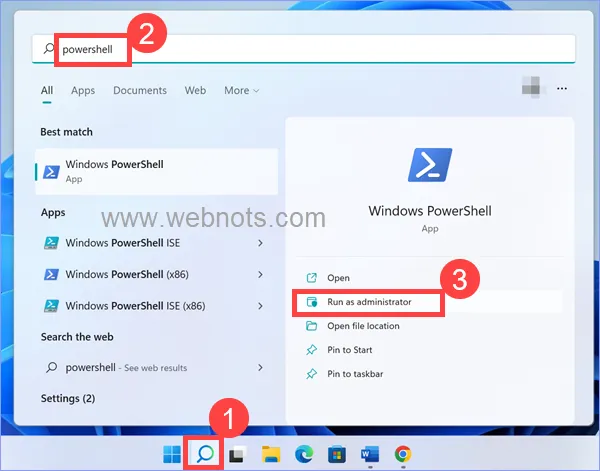Expand Windows PowerShell ISE (x86) chevron
The image size is (600, 471).
pos(261,306)
